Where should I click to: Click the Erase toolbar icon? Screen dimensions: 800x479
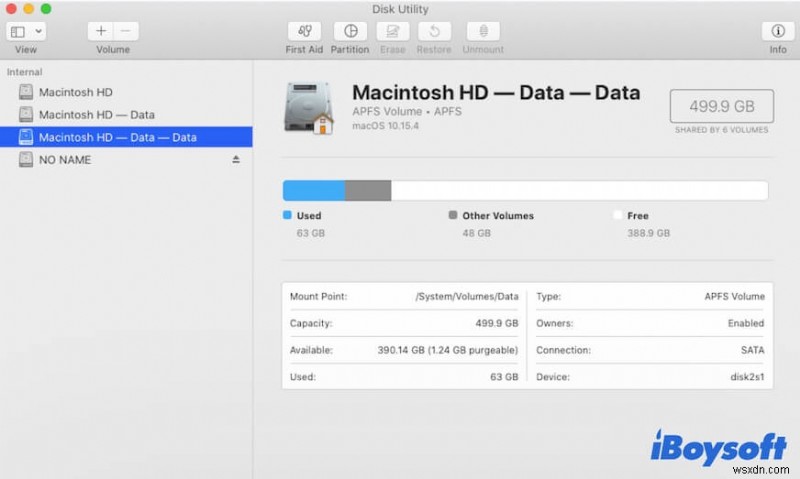point(392,31)
